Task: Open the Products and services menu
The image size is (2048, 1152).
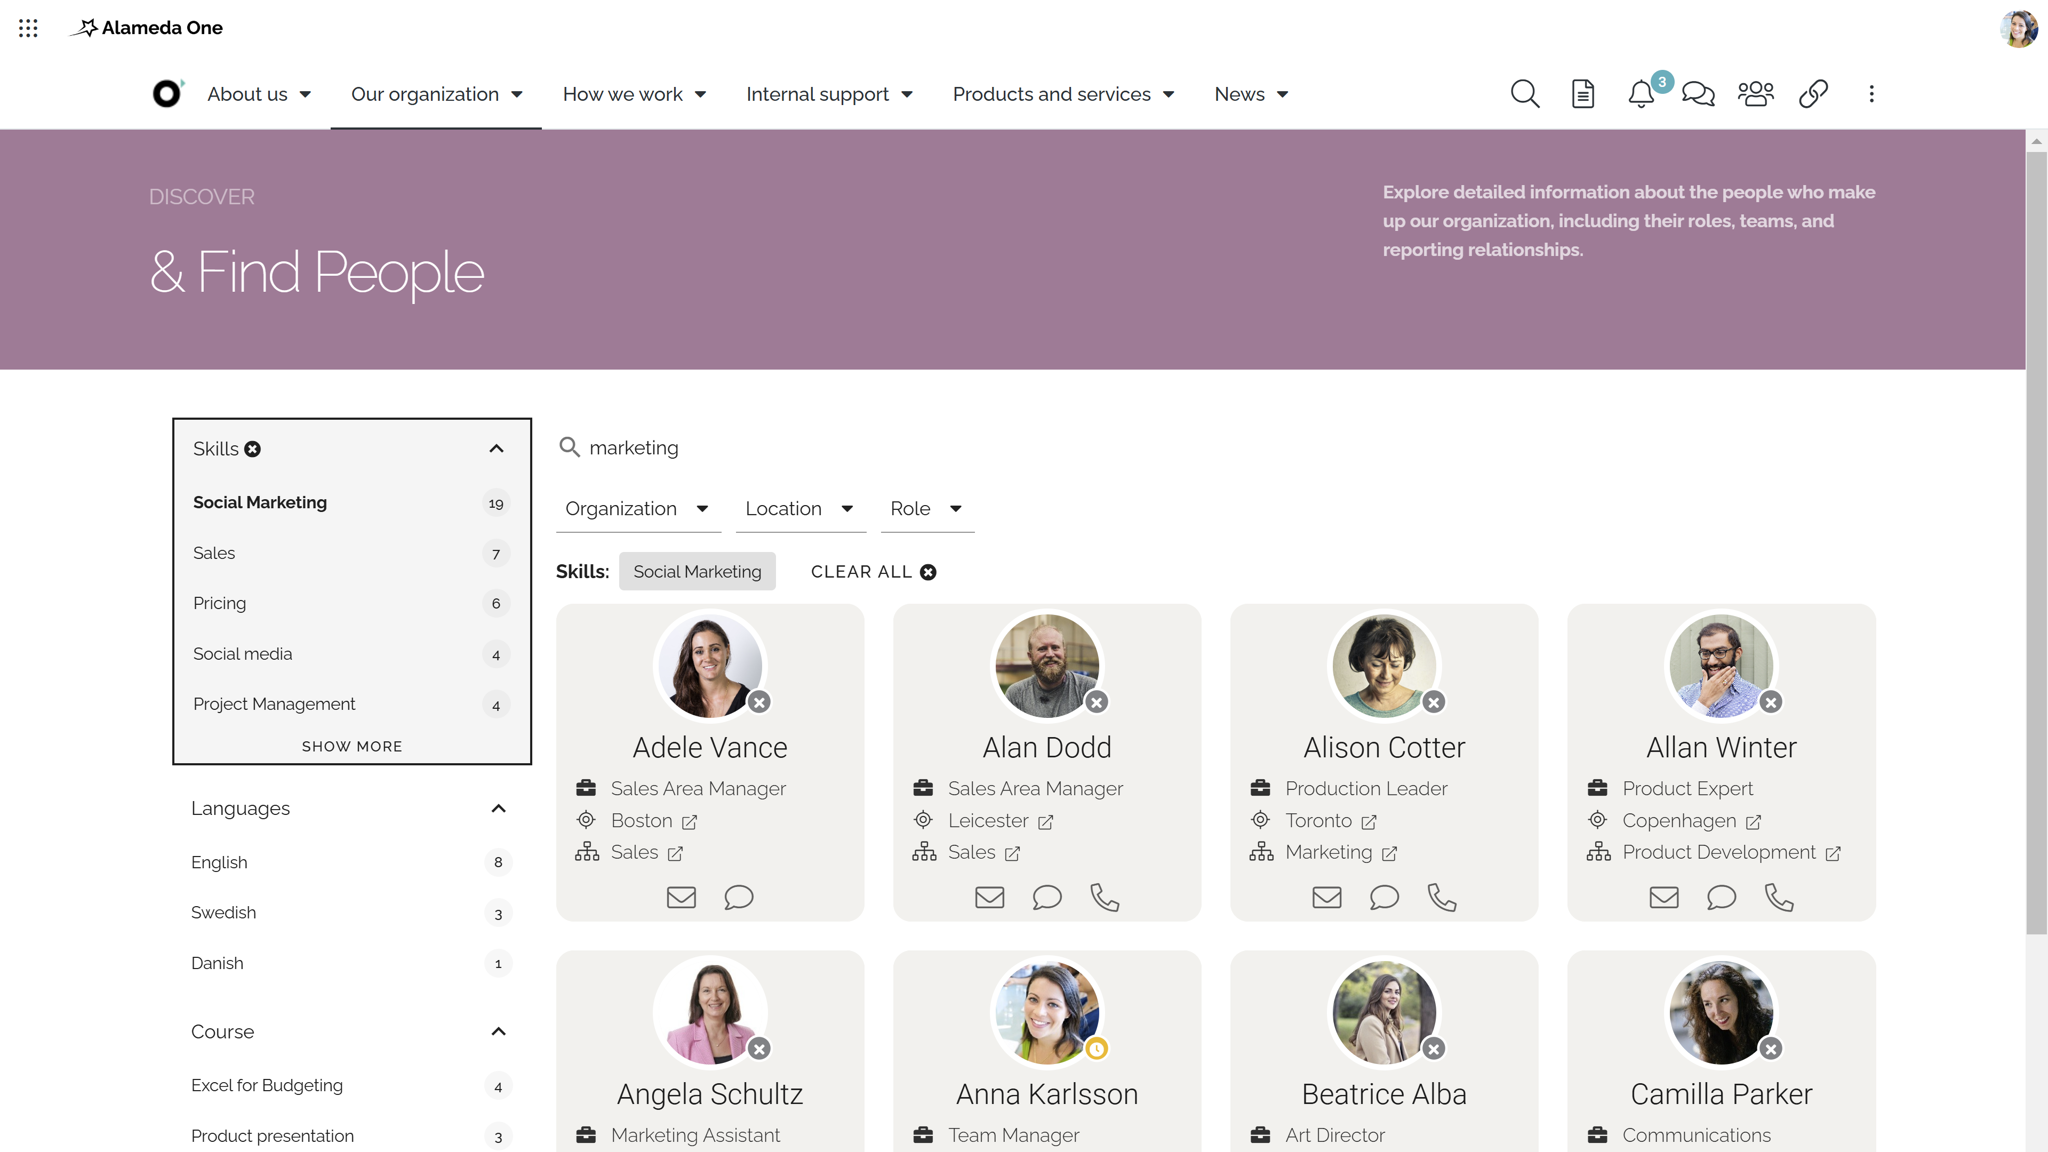Action: coord(1063,94)
